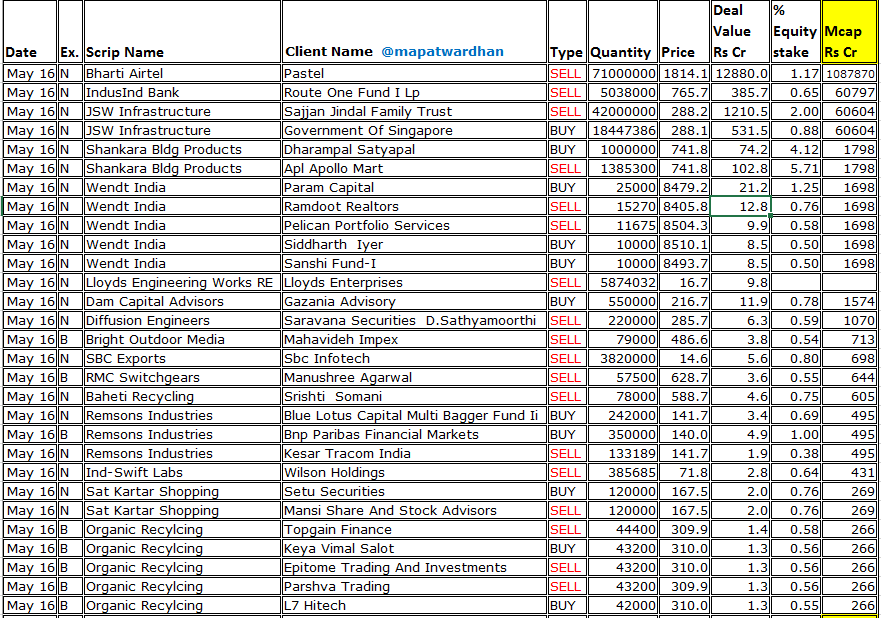Screen dimensions: 881x618
Task: Click the Pastel client name cell
Action: tap(414, 74)
